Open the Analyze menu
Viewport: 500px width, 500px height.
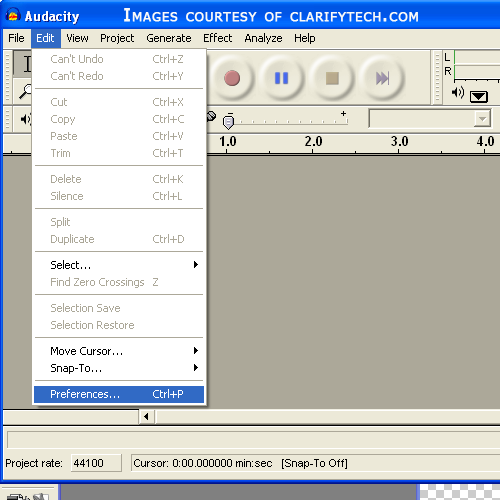(263, 38)
